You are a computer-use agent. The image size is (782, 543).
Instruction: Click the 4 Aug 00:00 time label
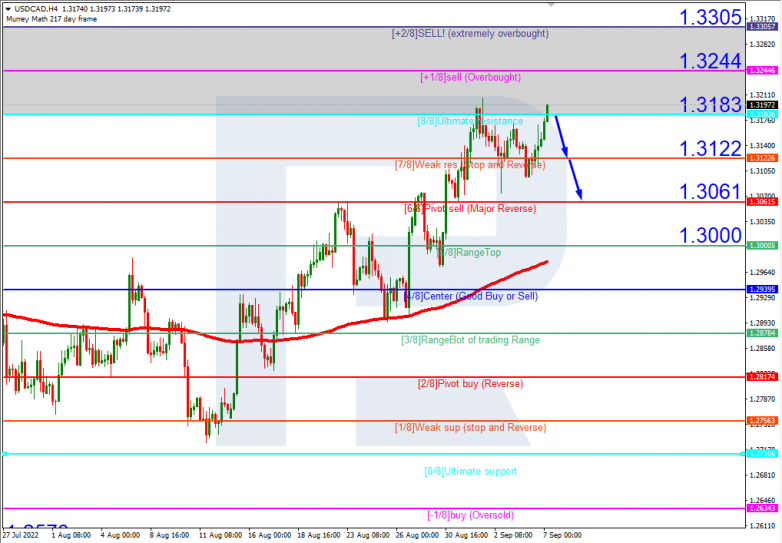click(120, 536)
